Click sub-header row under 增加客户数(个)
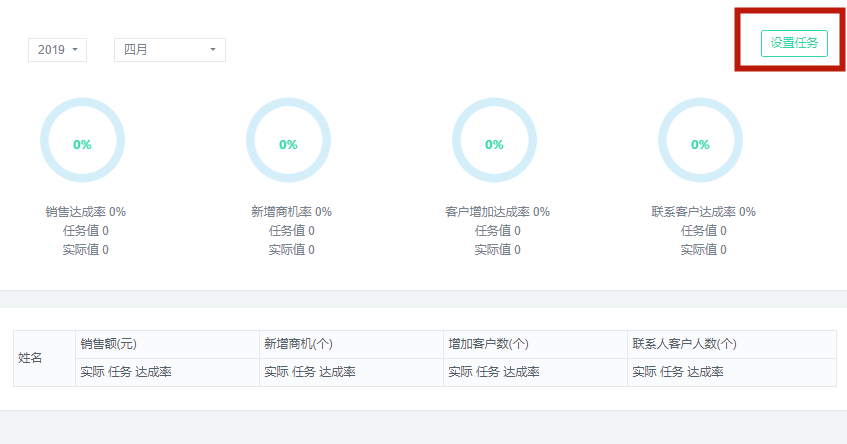 click(494, 372)
